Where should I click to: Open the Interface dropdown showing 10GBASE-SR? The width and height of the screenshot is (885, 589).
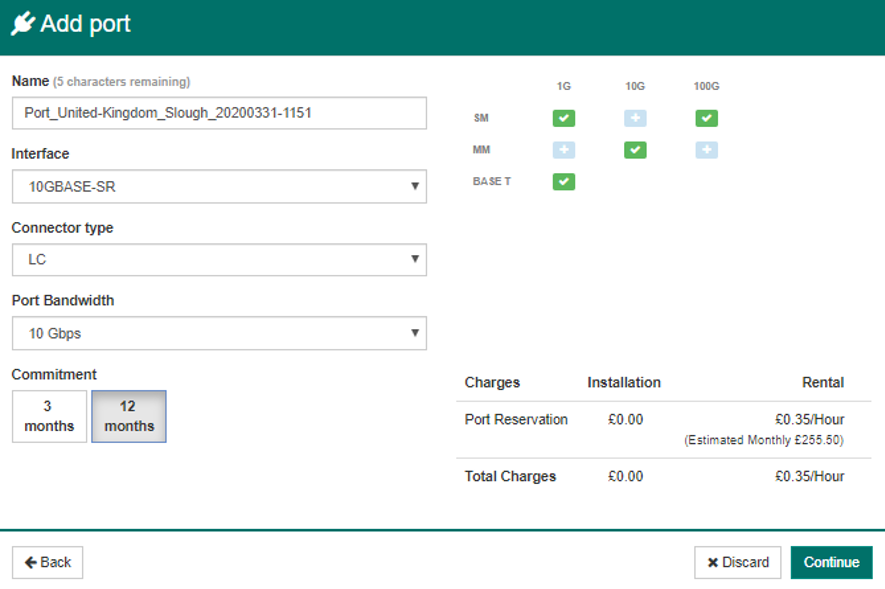coord(219,186)
